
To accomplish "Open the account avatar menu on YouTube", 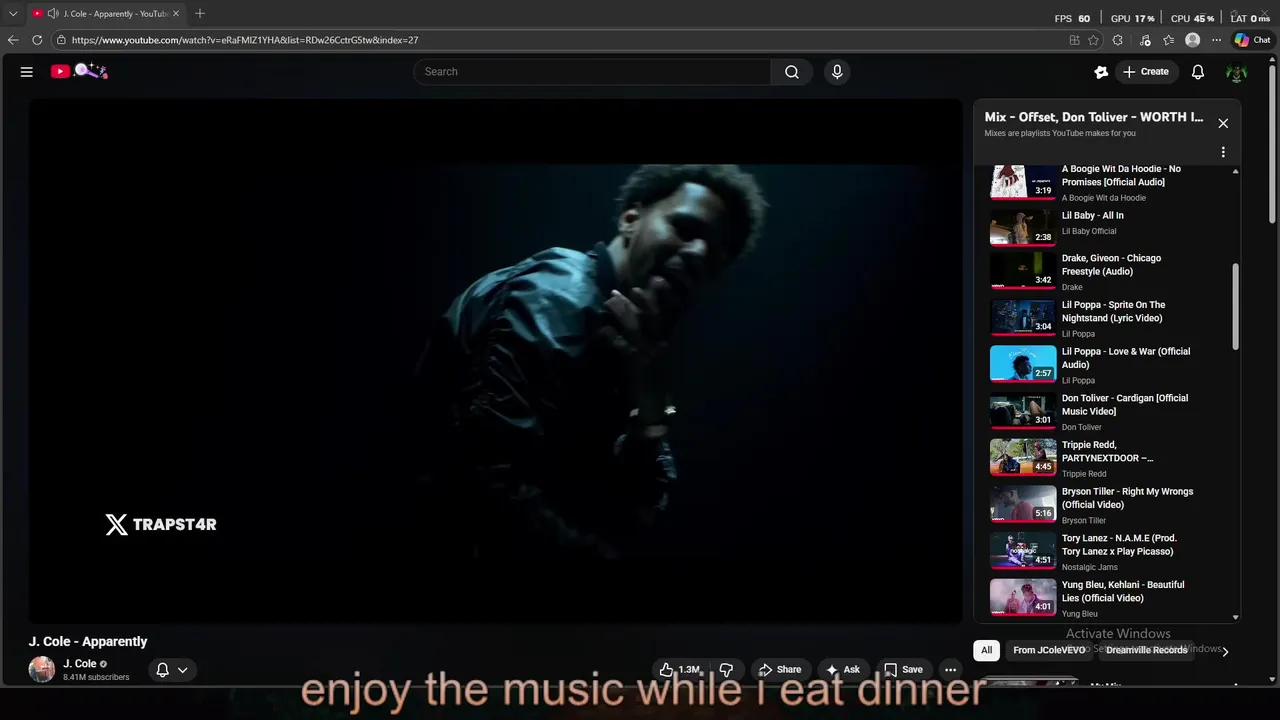I will pyautogui.click(x=1237, y=72).
